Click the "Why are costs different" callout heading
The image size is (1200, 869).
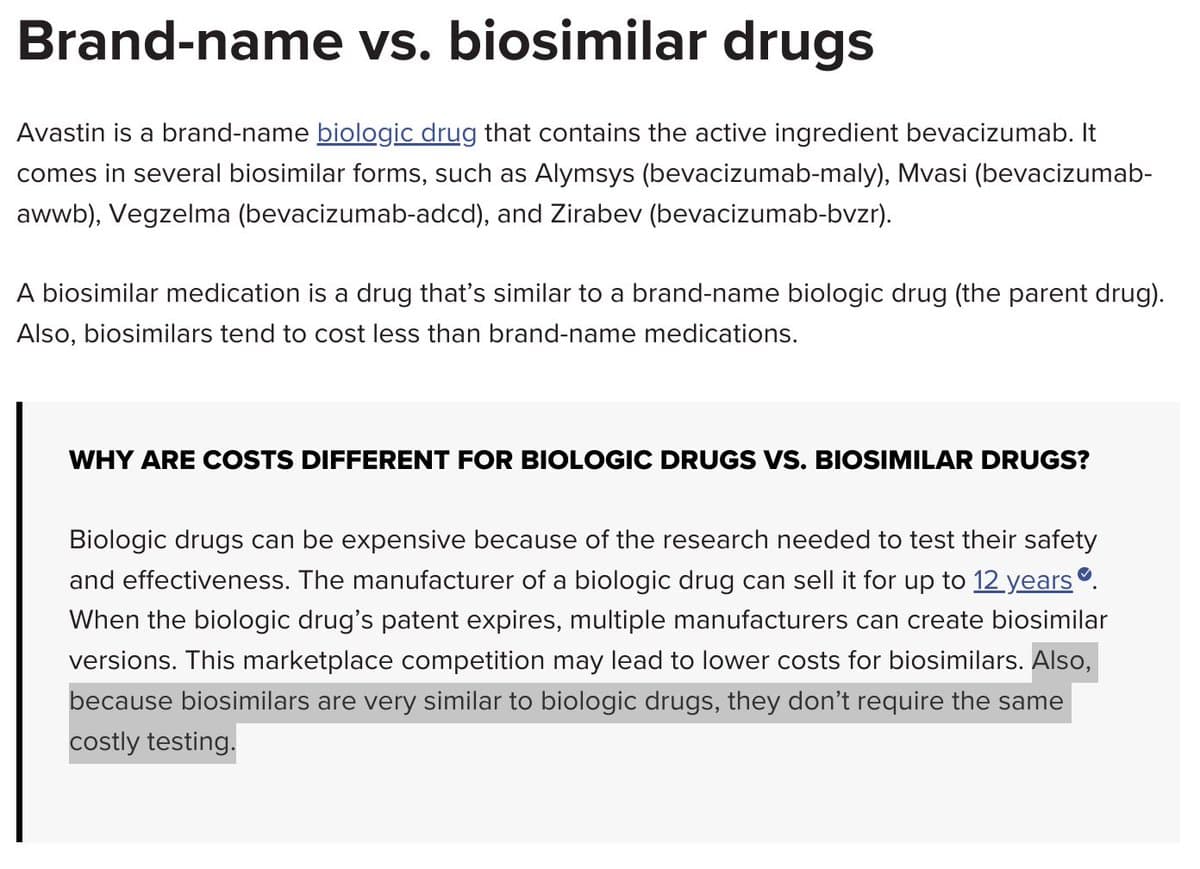coord(579,460)
